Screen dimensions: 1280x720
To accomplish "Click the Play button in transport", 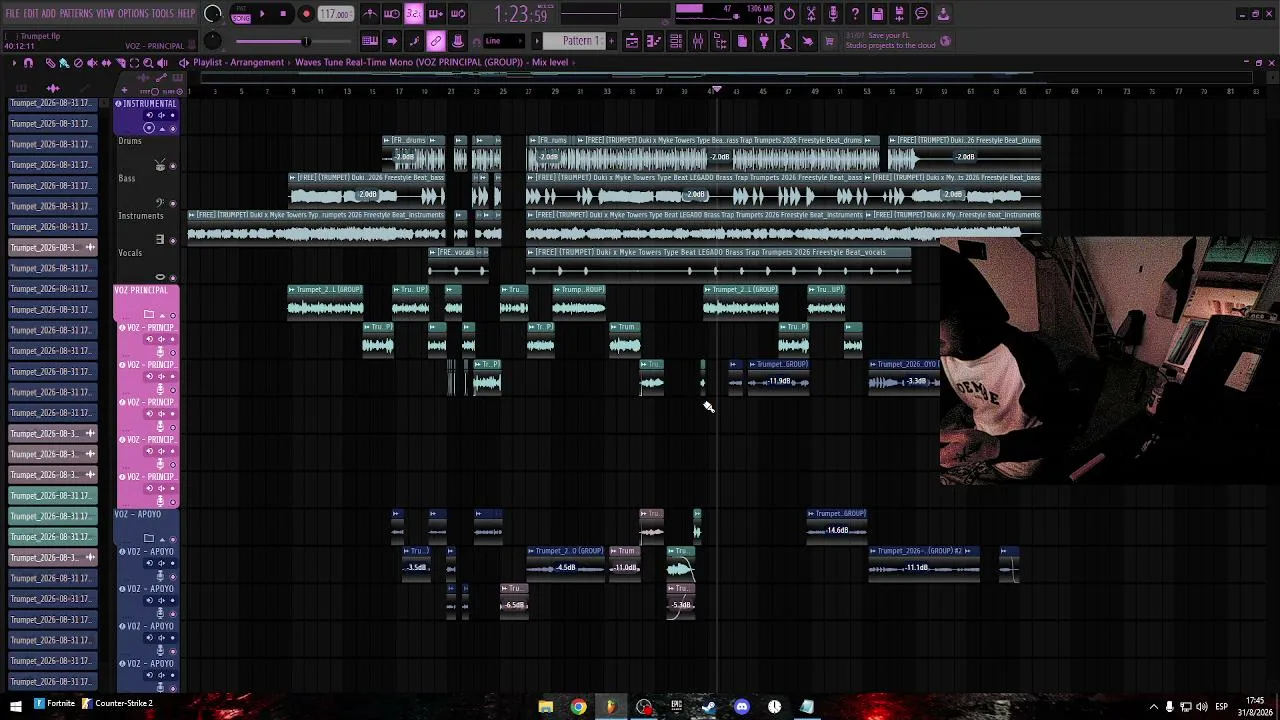I will point(262,14).
